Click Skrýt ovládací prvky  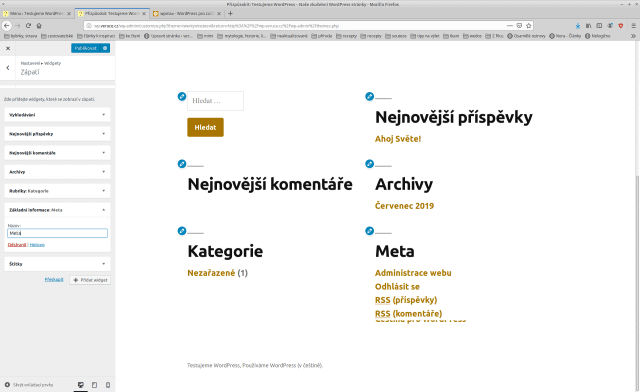click(x=29, y=385)
